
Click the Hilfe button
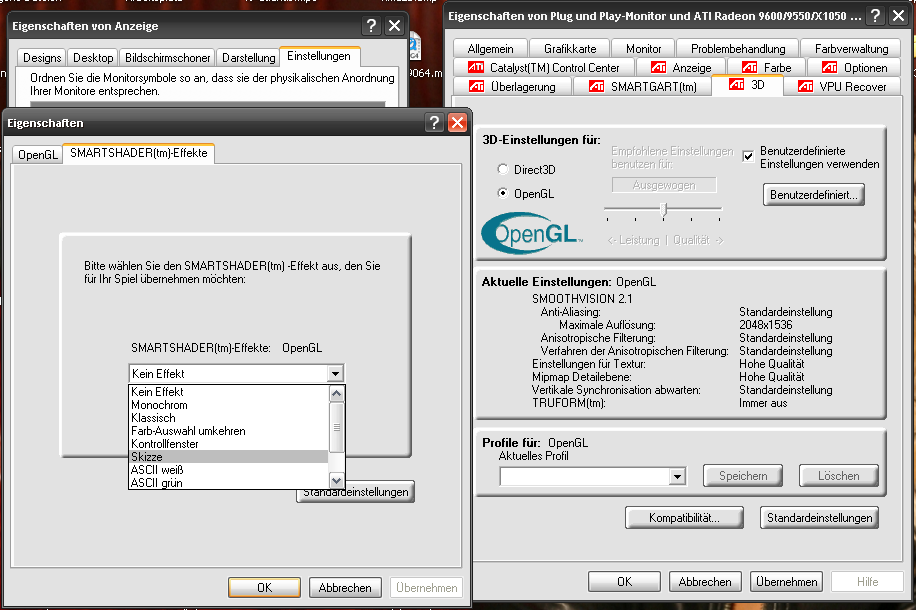868,582
